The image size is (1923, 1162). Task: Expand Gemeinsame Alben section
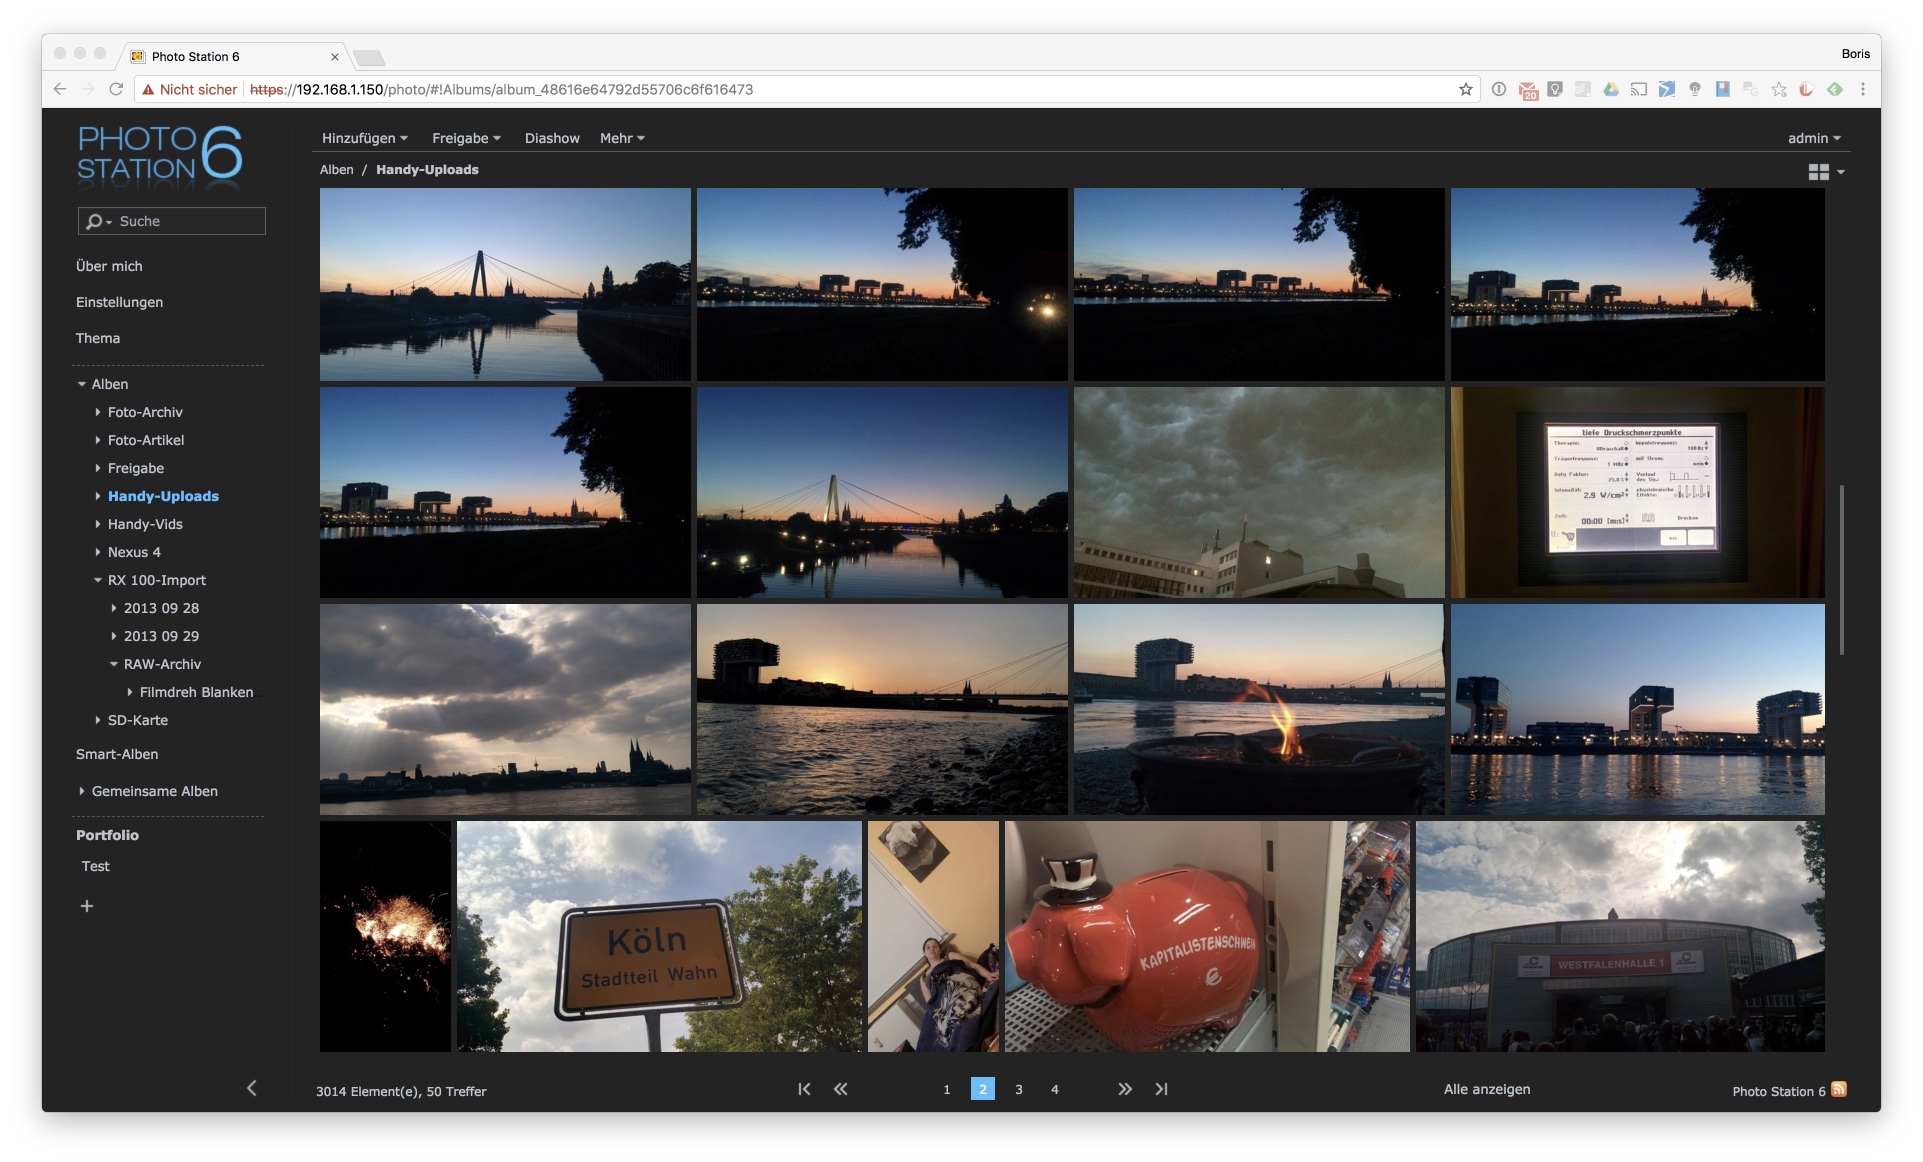coord(82,791)
